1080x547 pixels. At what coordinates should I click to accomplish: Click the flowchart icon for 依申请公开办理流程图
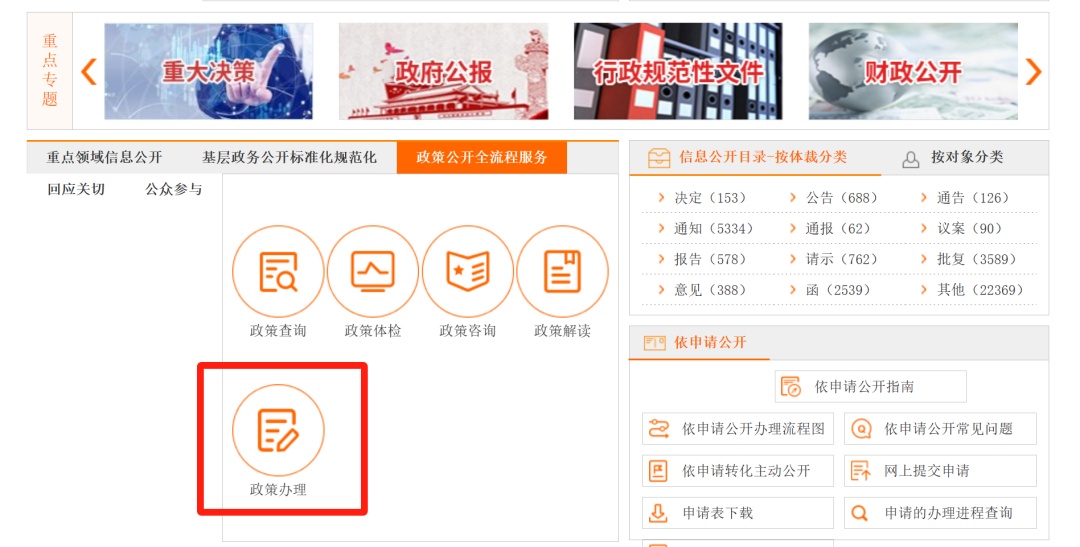pyautogui.click(x=658, y=429)
